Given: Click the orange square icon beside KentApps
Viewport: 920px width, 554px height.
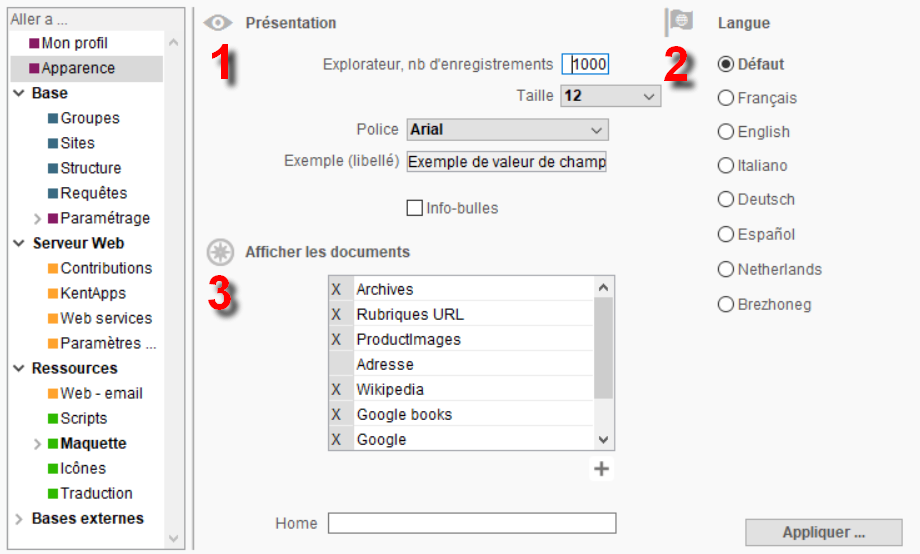Looking at the screenshot, I should coord(53,293).
